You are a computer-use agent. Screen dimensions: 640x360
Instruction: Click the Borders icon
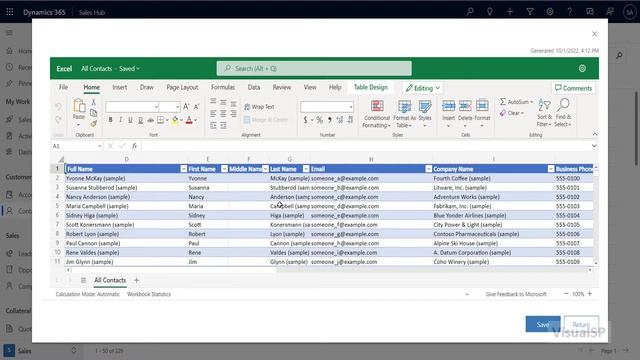pos(161,120)
